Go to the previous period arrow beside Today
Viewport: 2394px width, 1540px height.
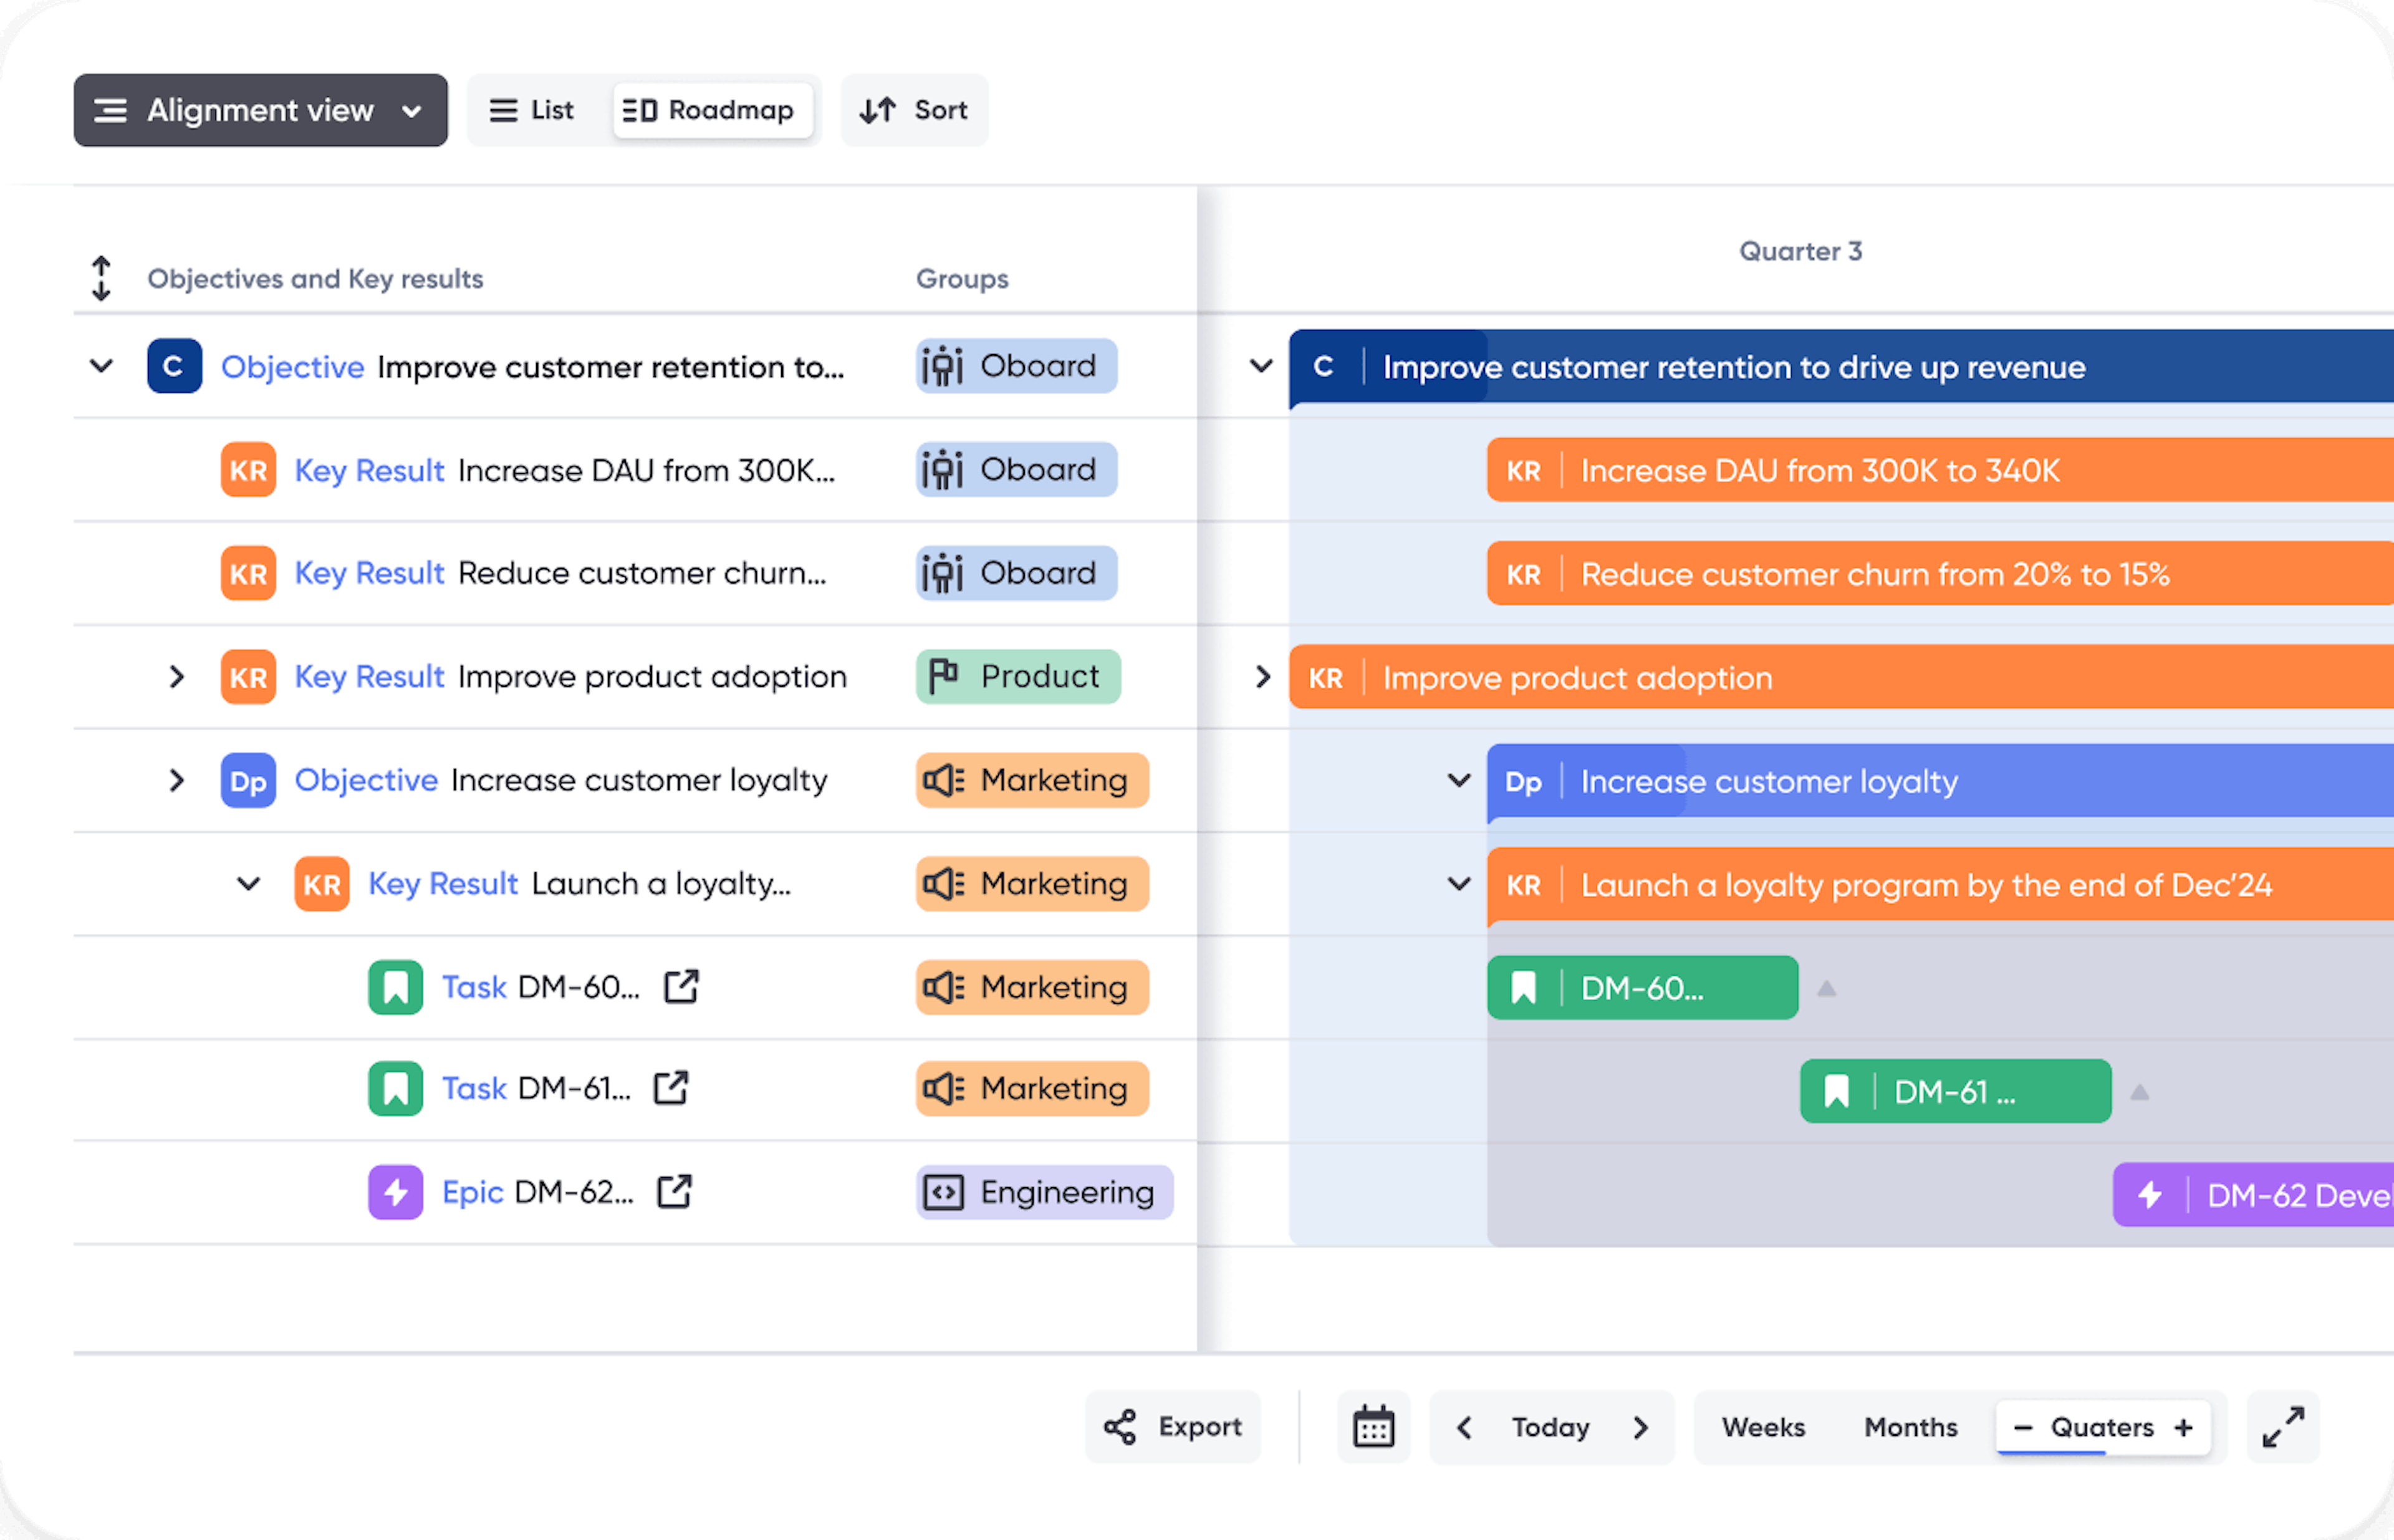click(x=1464, y=1427)
